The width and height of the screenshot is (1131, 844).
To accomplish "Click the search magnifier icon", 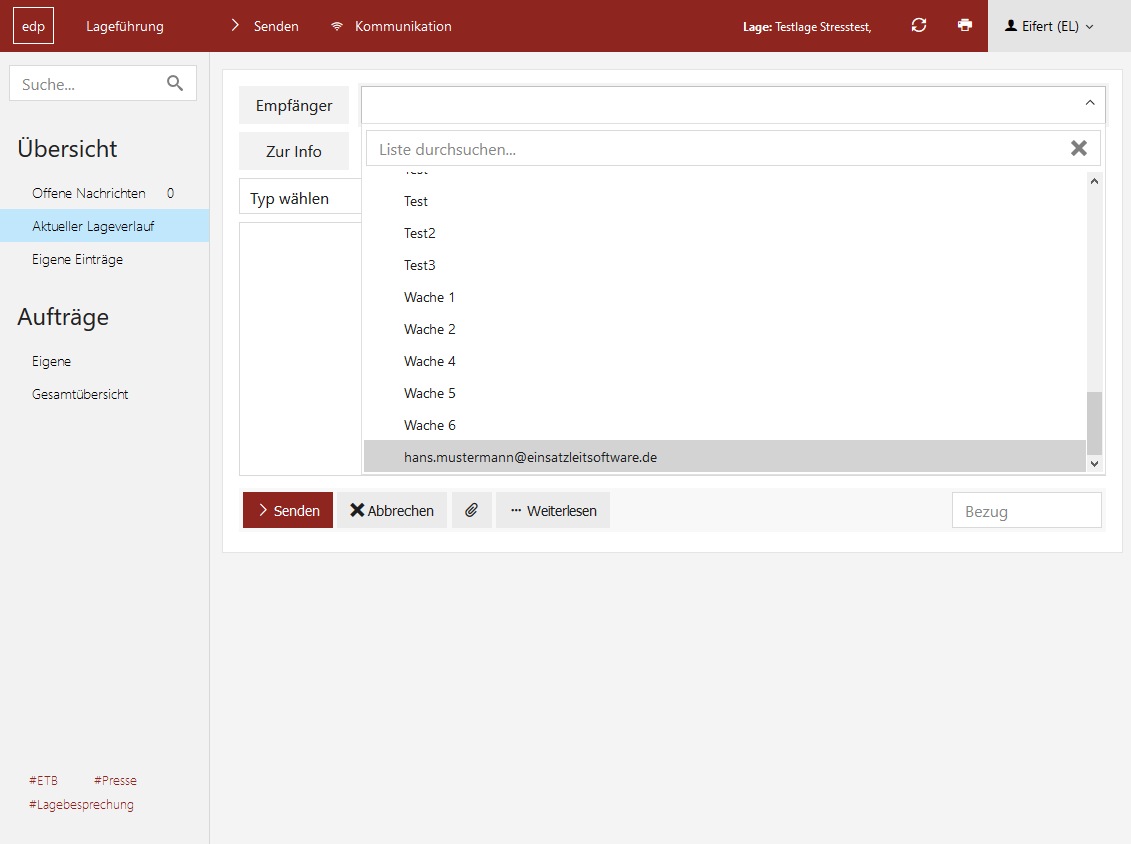I will point(175,83).
